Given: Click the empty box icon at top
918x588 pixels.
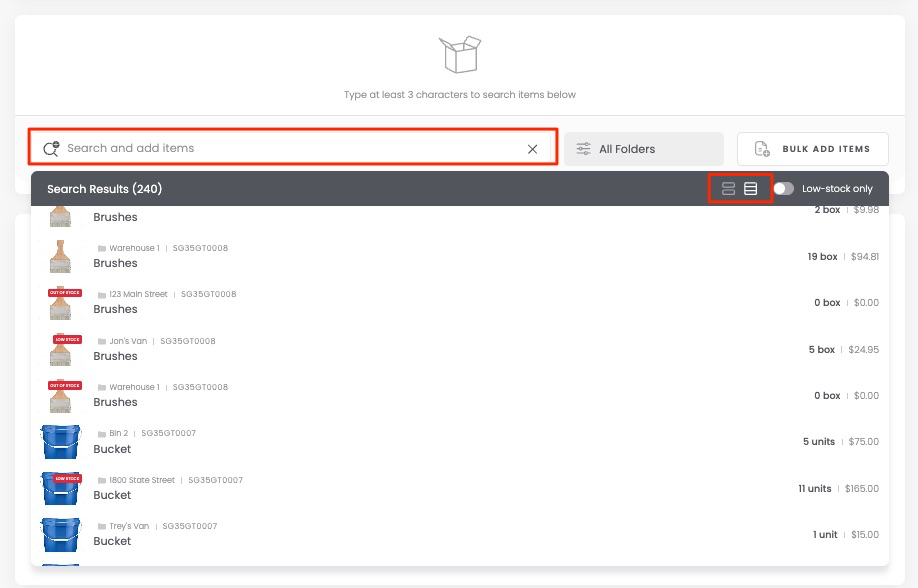Looking at the screenshot, I should pos(460,54).
